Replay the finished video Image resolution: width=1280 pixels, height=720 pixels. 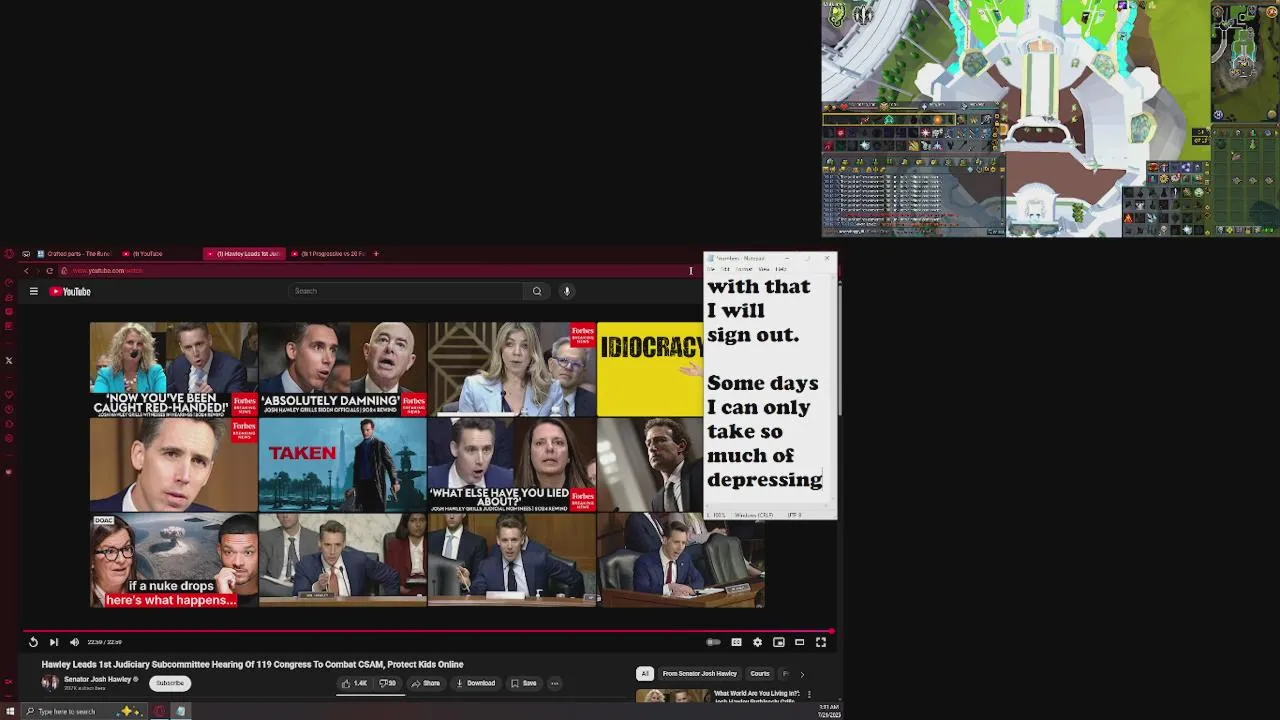(x=33, y=642)
